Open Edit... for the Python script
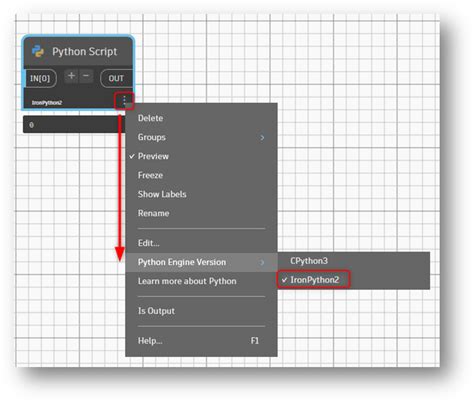The image size is (474, 402). tap(201, 243)
